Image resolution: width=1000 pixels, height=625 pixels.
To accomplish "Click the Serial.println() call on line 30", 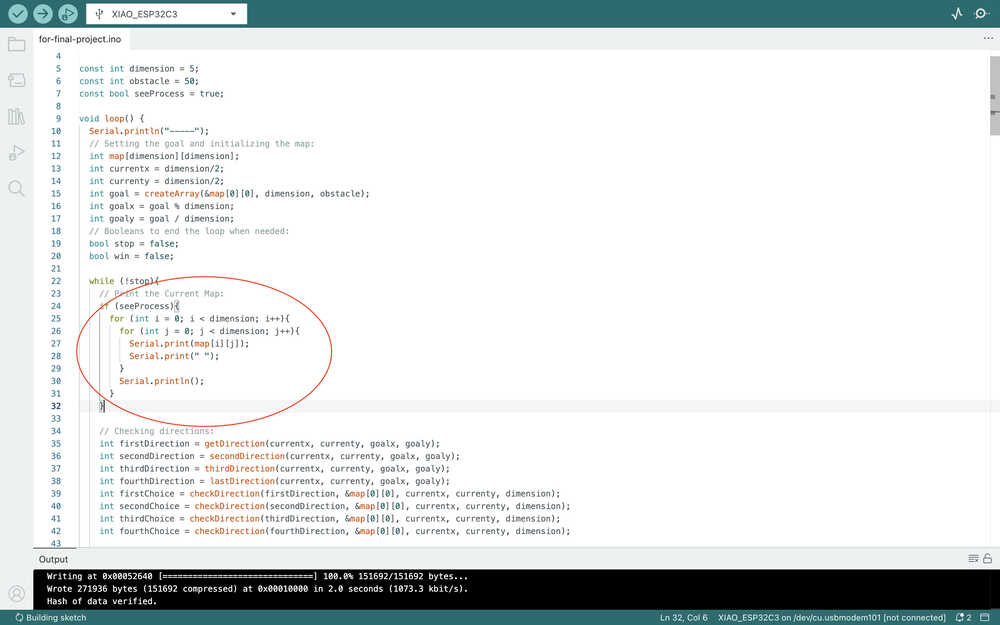I will [161, 381].
